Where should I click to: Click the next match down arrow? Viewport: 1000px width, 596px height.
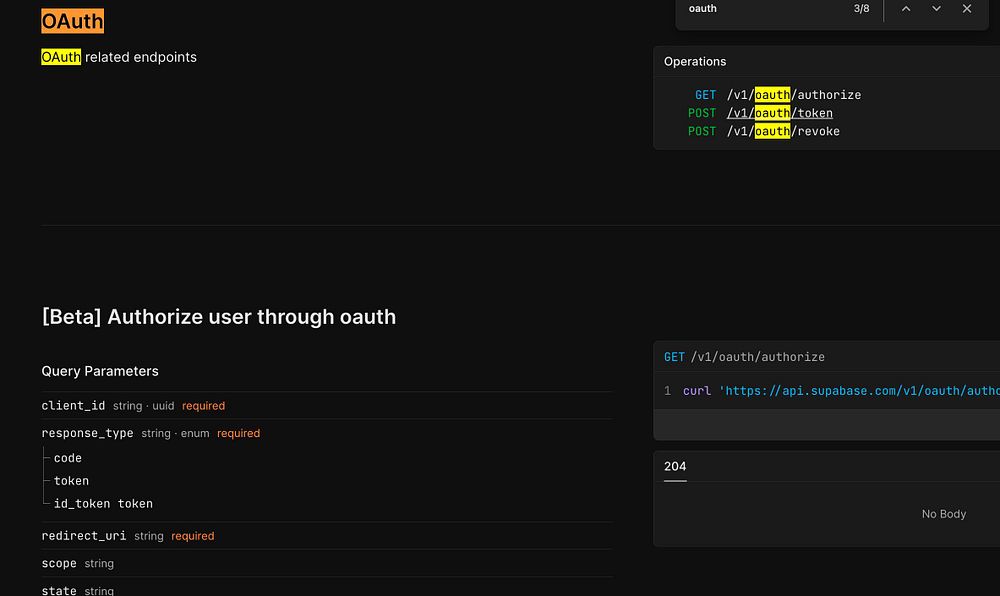tap(936, 9)
